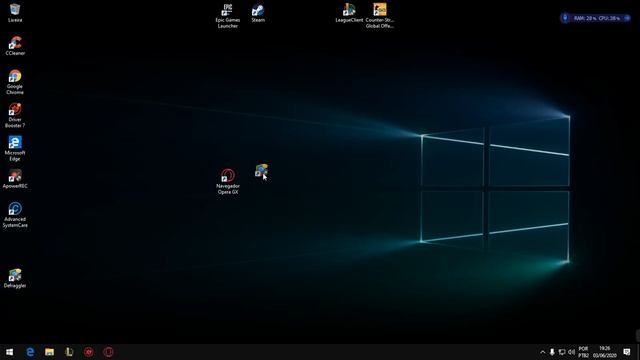
Task: Select the Epic Games Launcher shortcut
Action: tap(228, 16)
